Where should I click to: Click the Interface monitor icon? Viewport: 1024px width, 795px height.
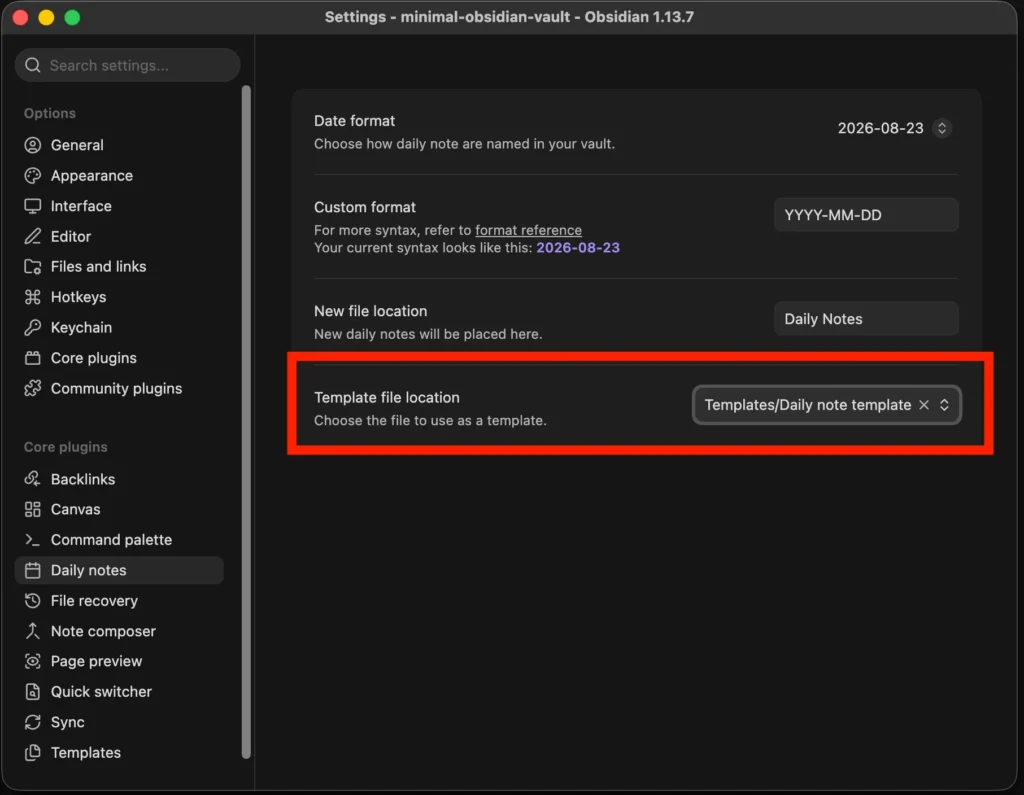(33, 206)
